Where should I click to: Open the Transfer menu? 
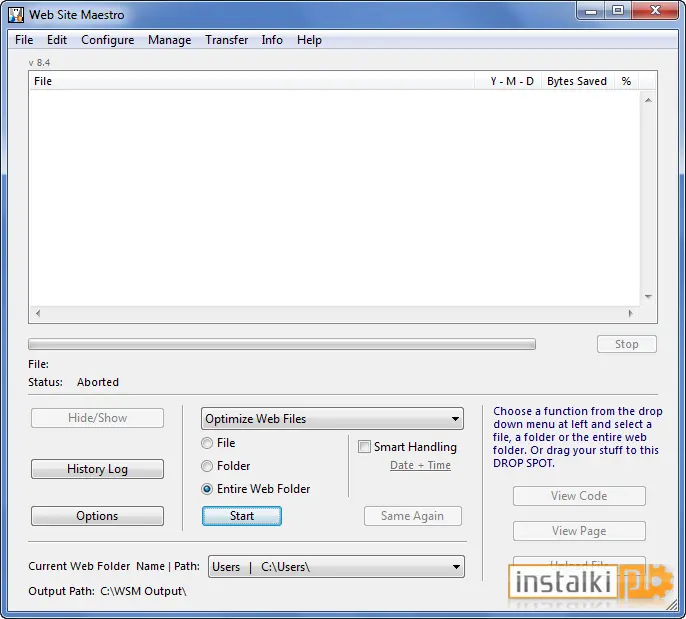227,40
